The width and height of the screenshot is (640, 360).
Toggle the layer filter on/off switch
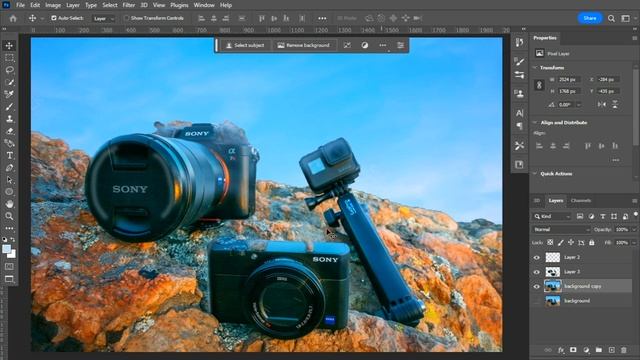click(x=636, y=214)
